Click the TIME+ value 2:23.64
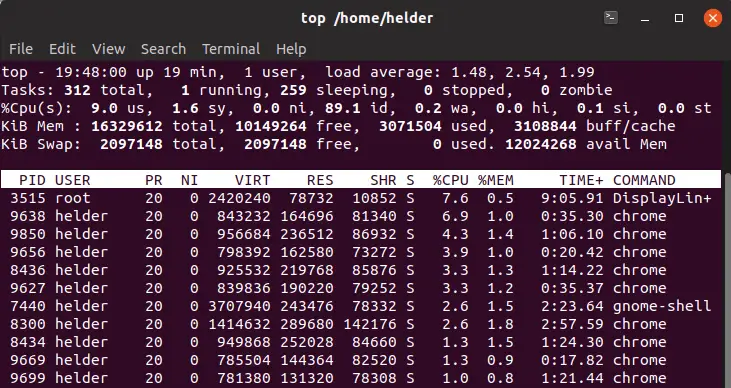Image resolution: width=731 pixels, height=388 pixels. 572,306
